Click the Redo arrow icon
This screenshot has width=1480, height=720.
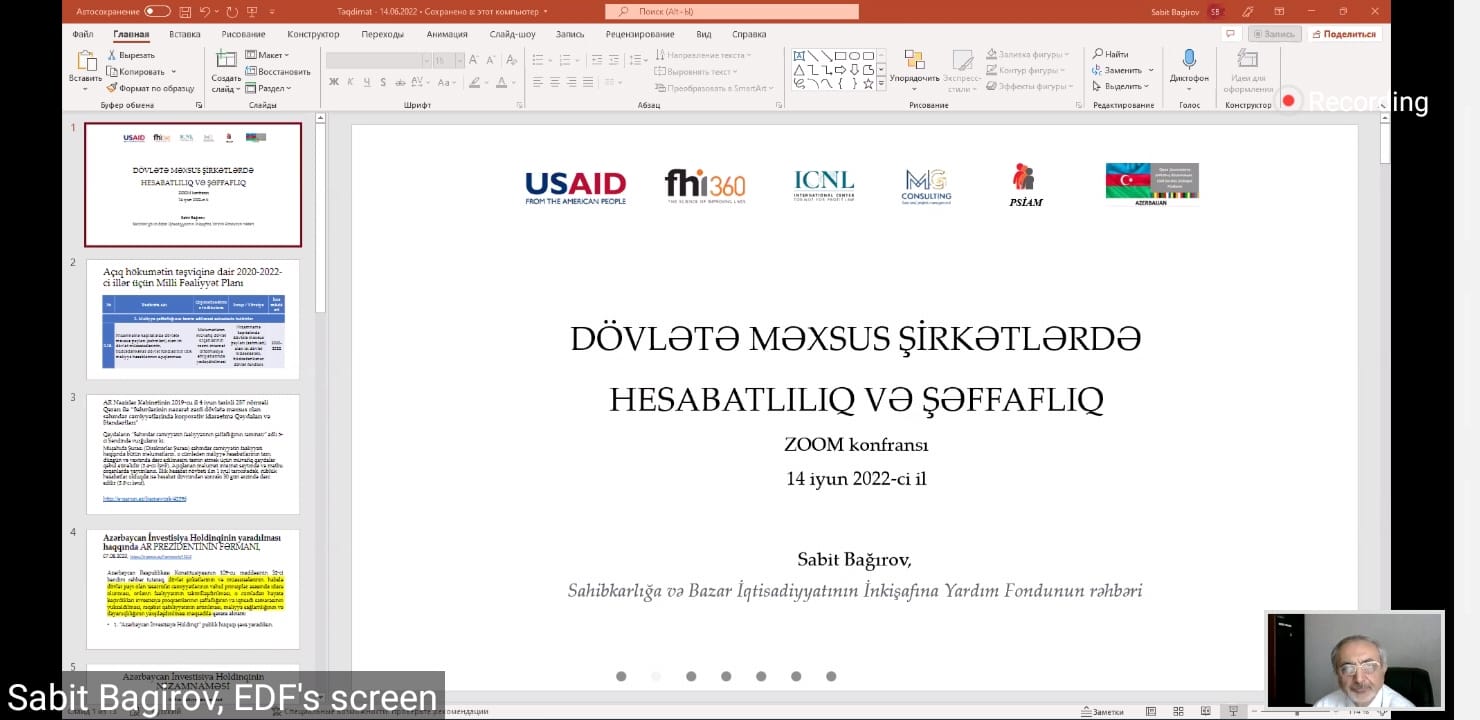click(x=233, y=11)
